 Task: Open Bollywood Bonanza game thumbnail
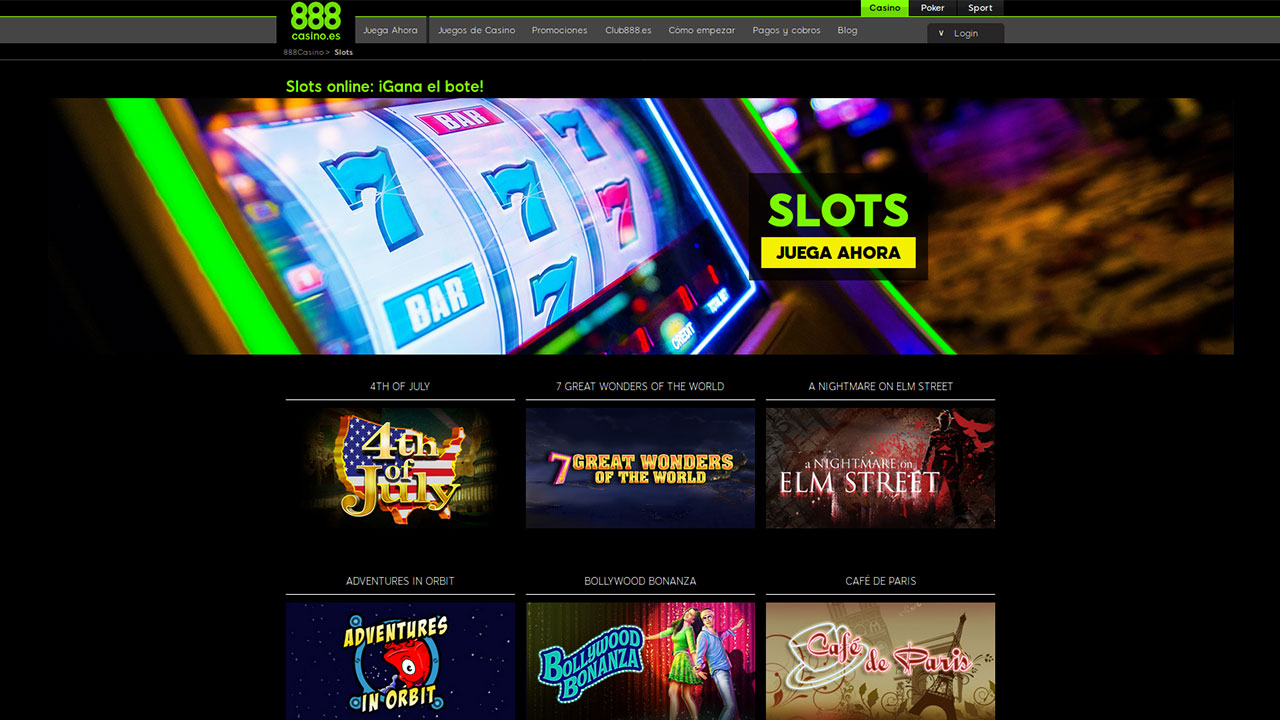(640, 661)
